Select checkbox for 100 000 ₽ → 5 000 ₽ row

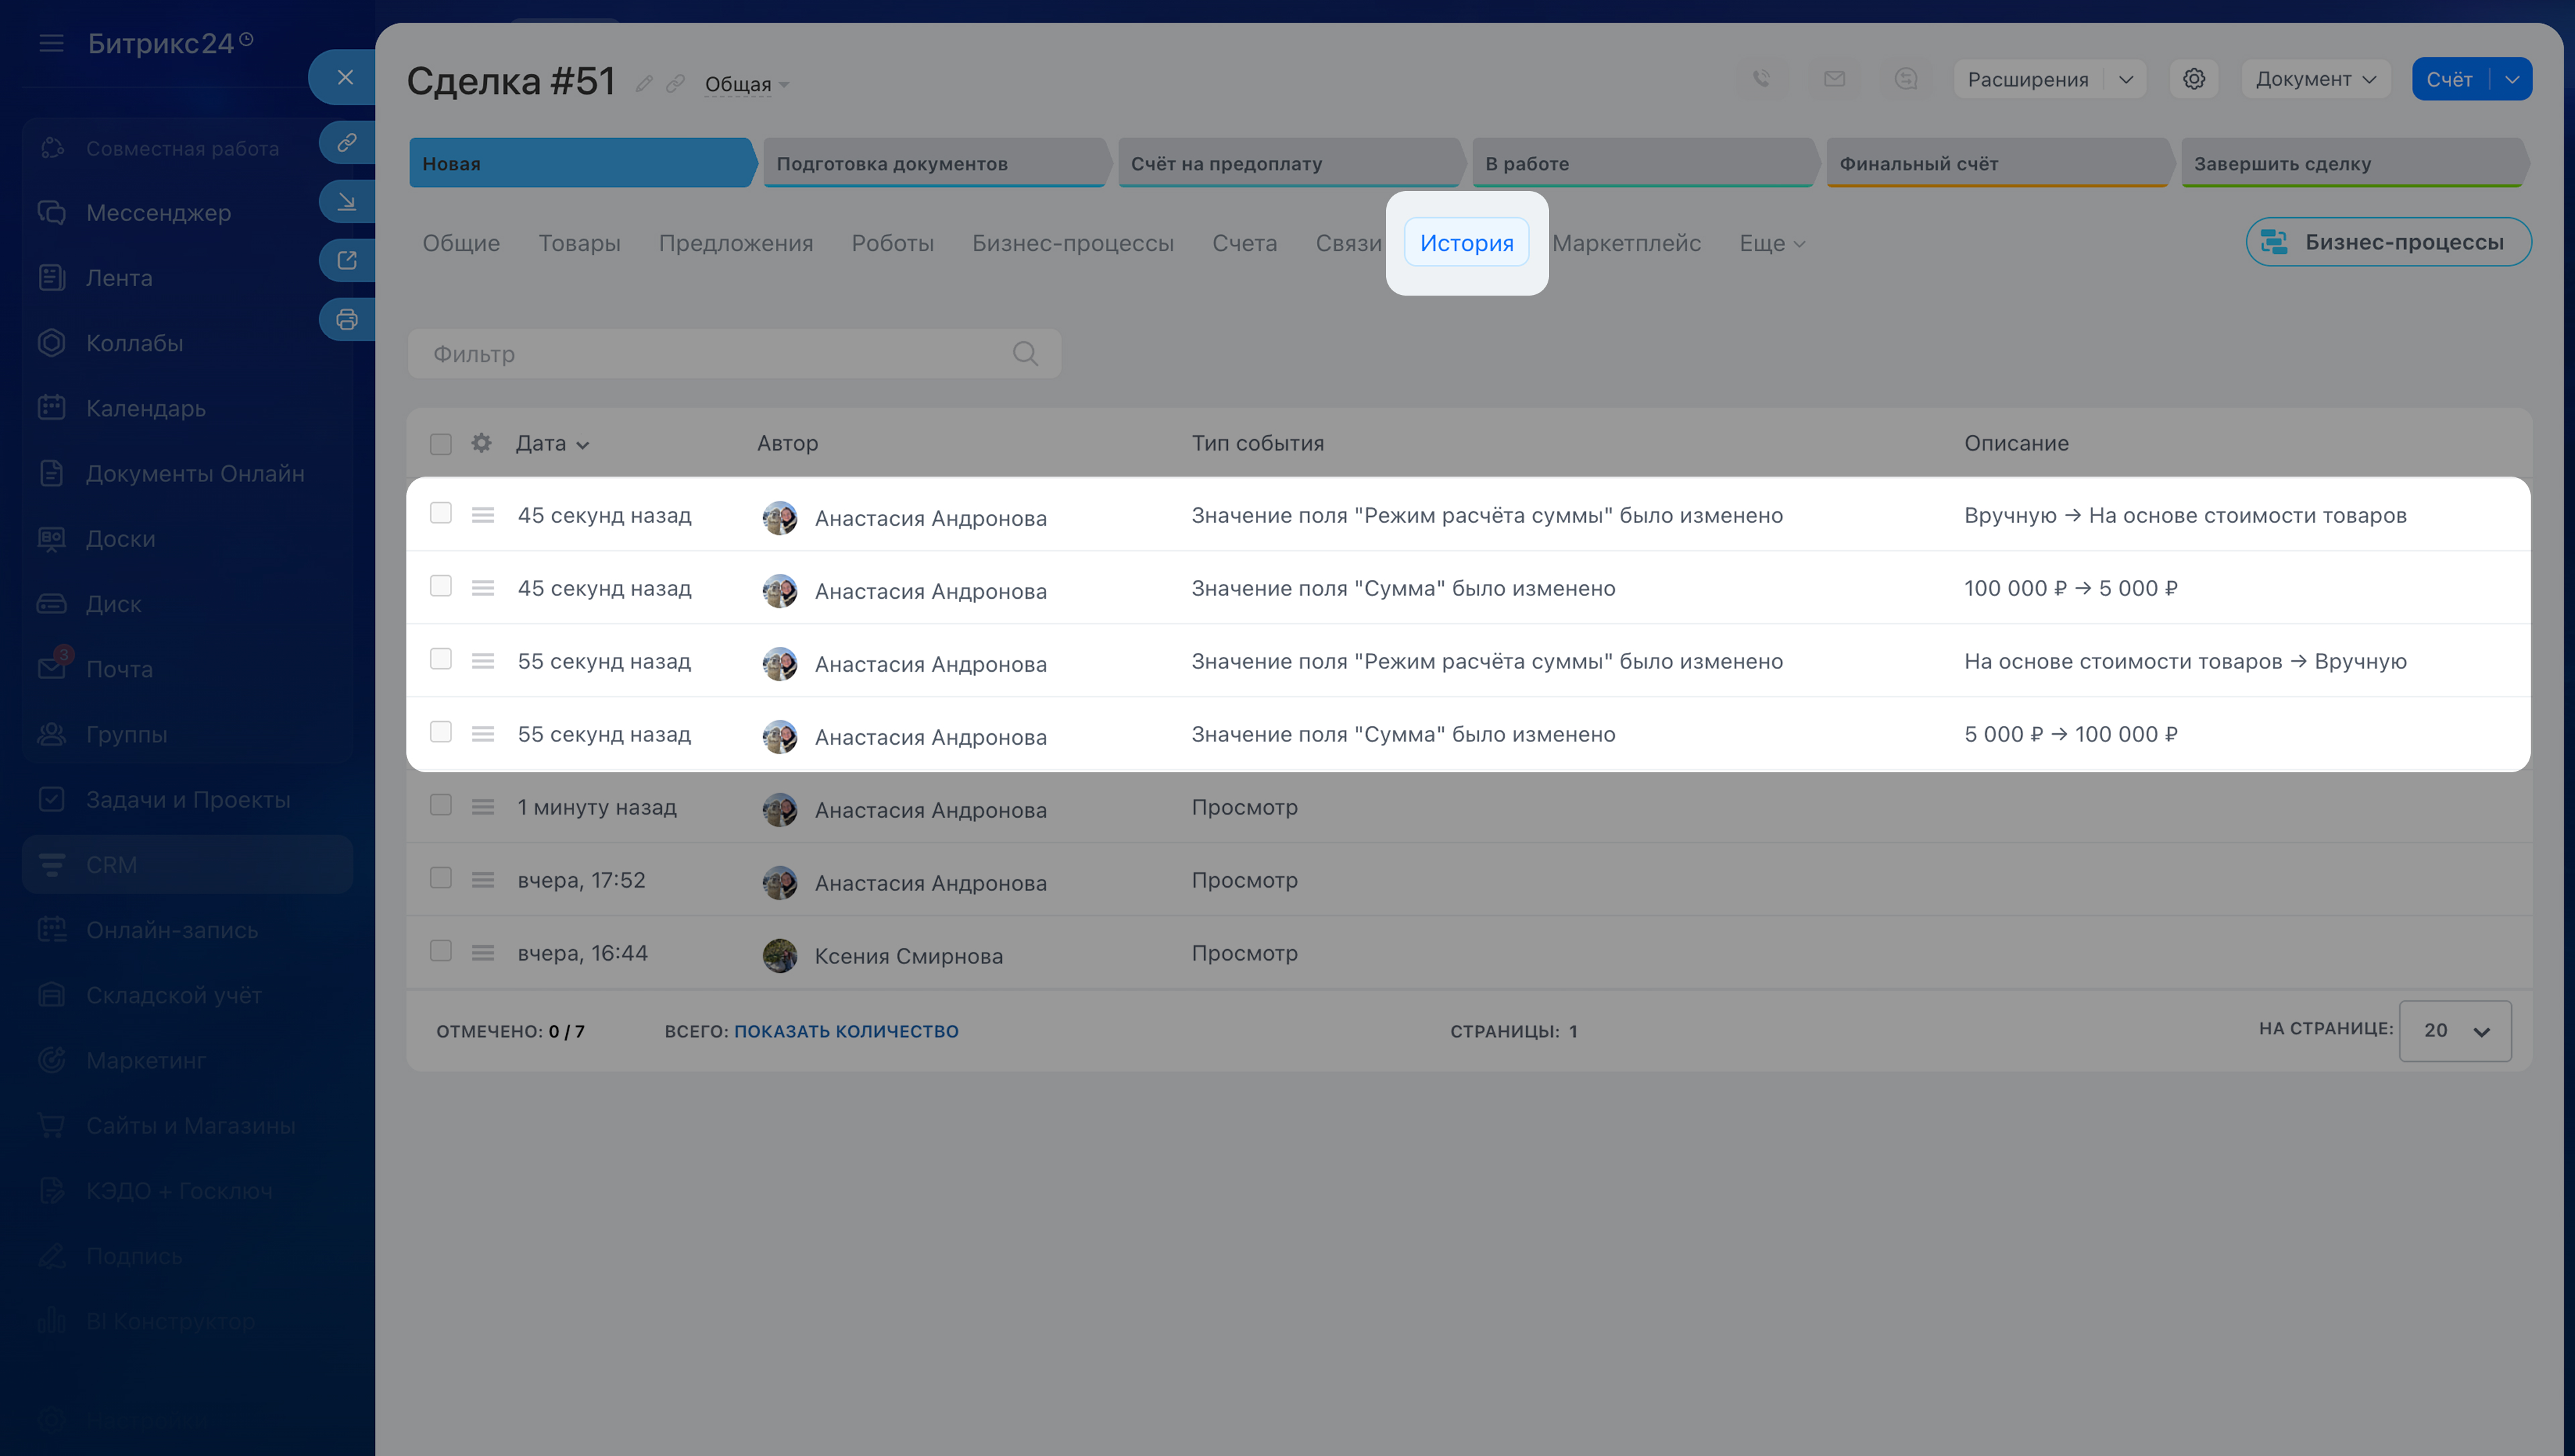pos(441,587)
